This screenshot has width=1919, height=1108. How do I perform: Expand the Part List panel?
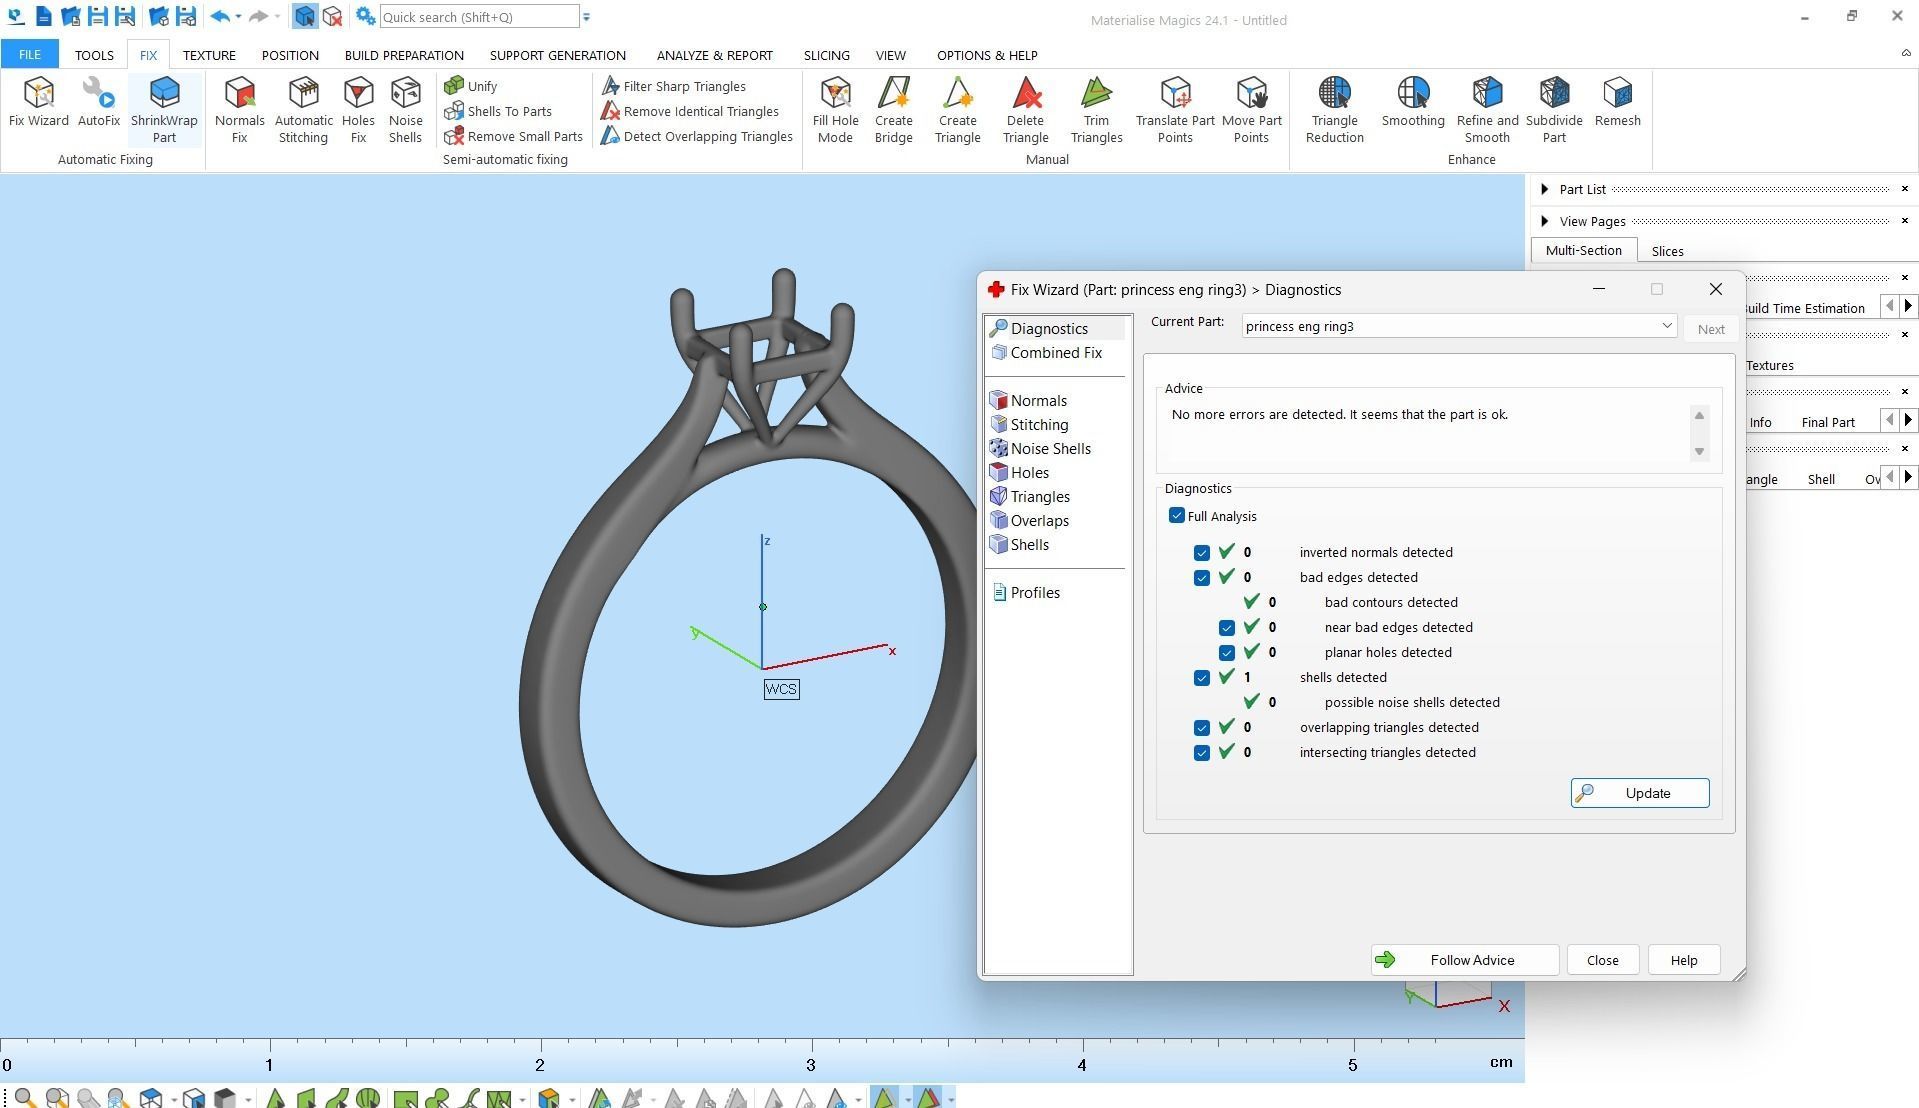[x=1545, y=189]
